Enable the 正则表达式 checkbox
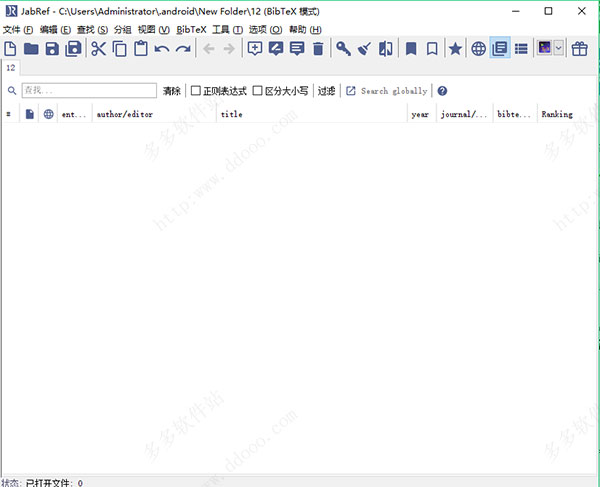The image size is (600, 487). [x=196, y=91]
